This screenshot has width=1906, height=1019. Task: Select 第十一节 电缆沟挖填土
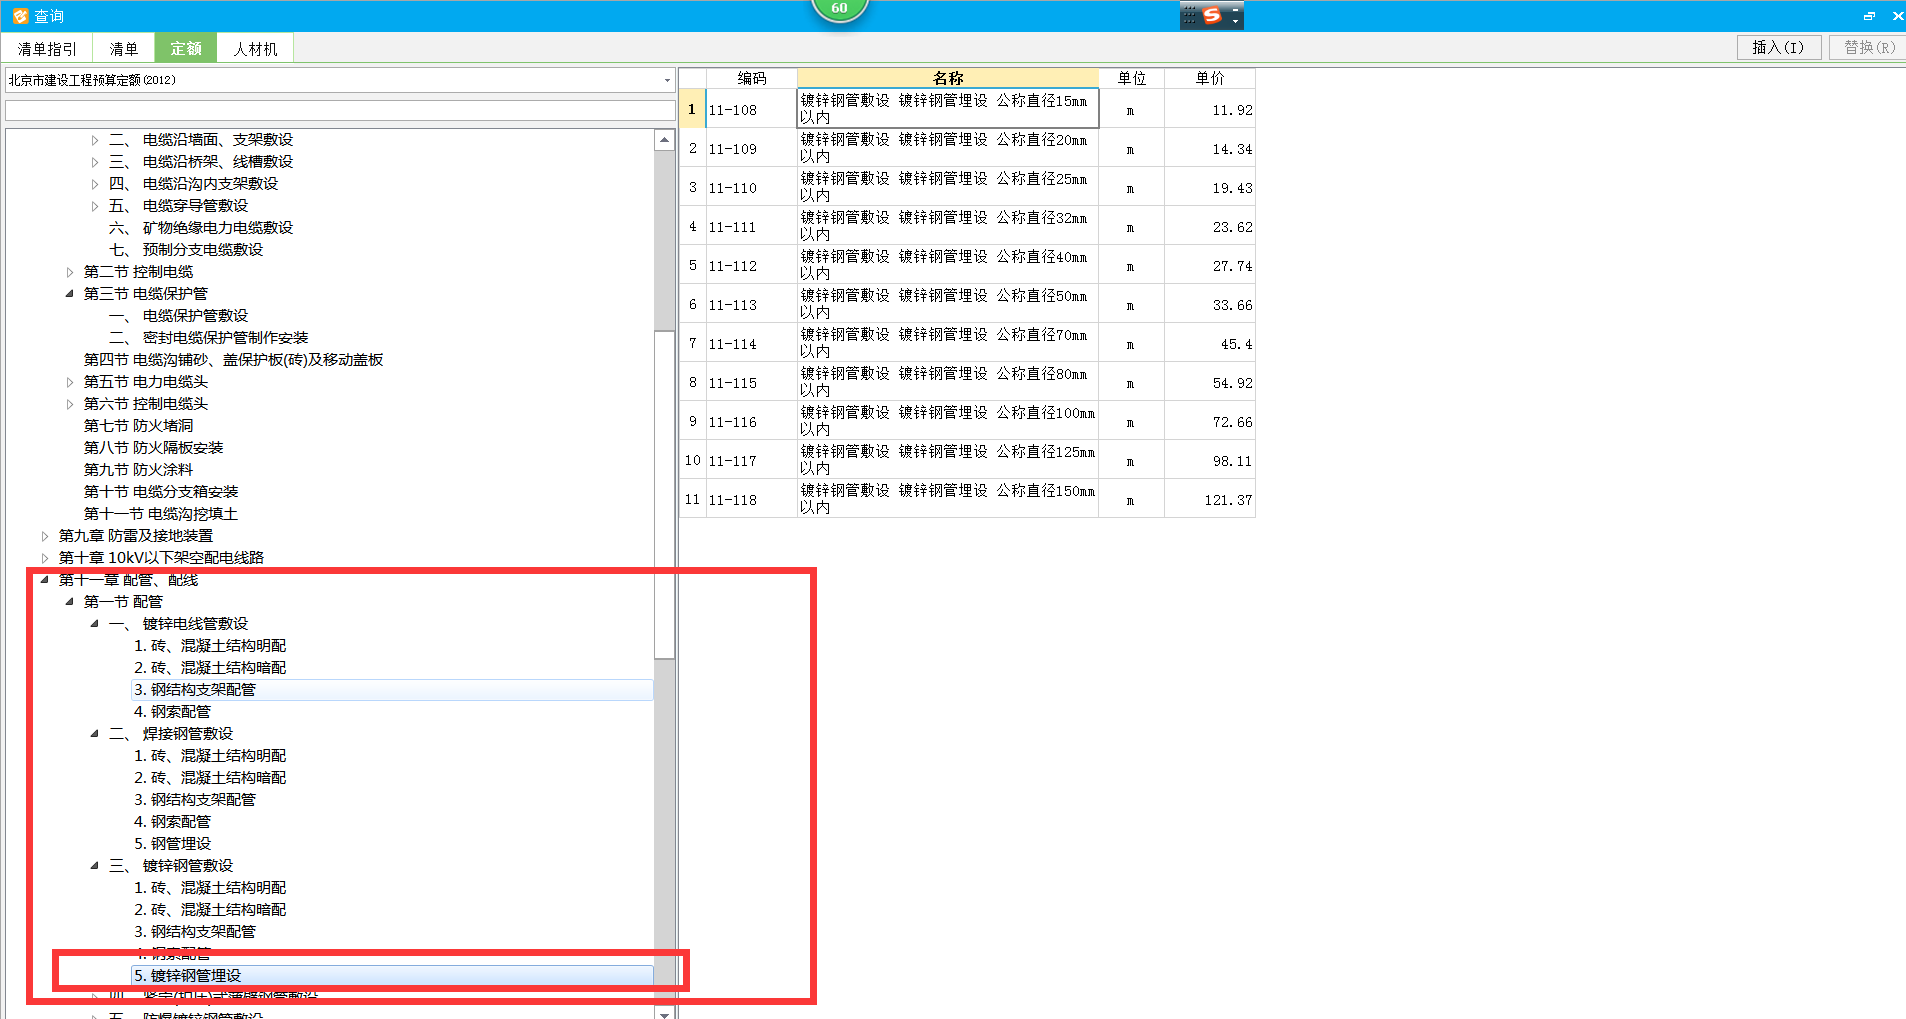pos(161,514)
